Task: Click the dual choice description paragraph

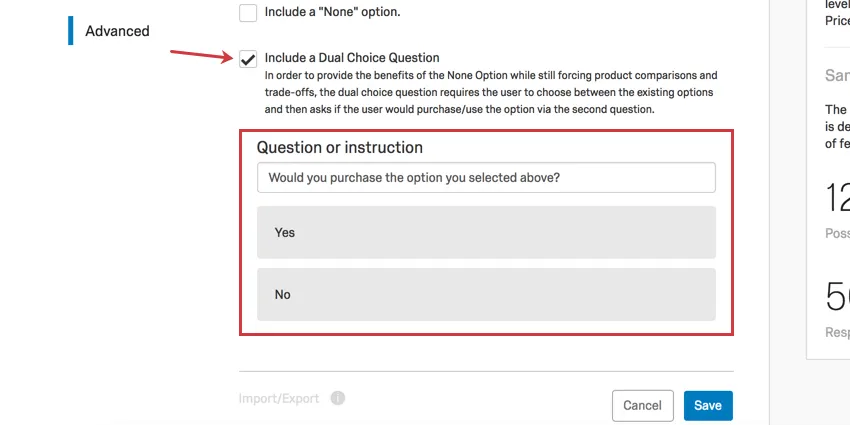Action: click(490, 92)
